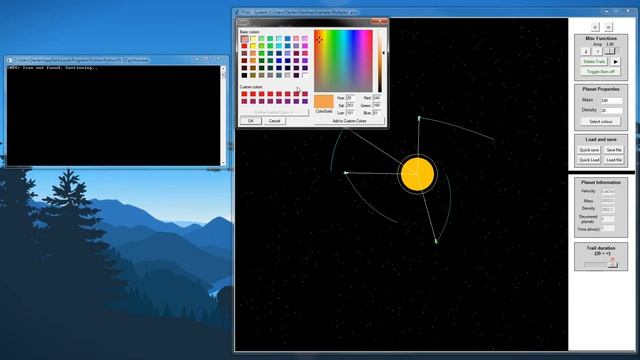Click Toggle Stars off button

click(600, 71)
